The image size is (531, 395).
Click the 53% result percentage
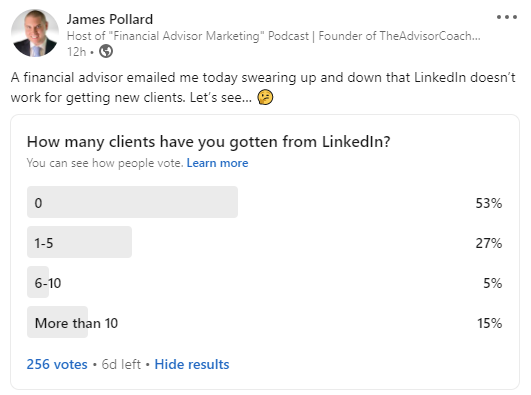point(489,203)
